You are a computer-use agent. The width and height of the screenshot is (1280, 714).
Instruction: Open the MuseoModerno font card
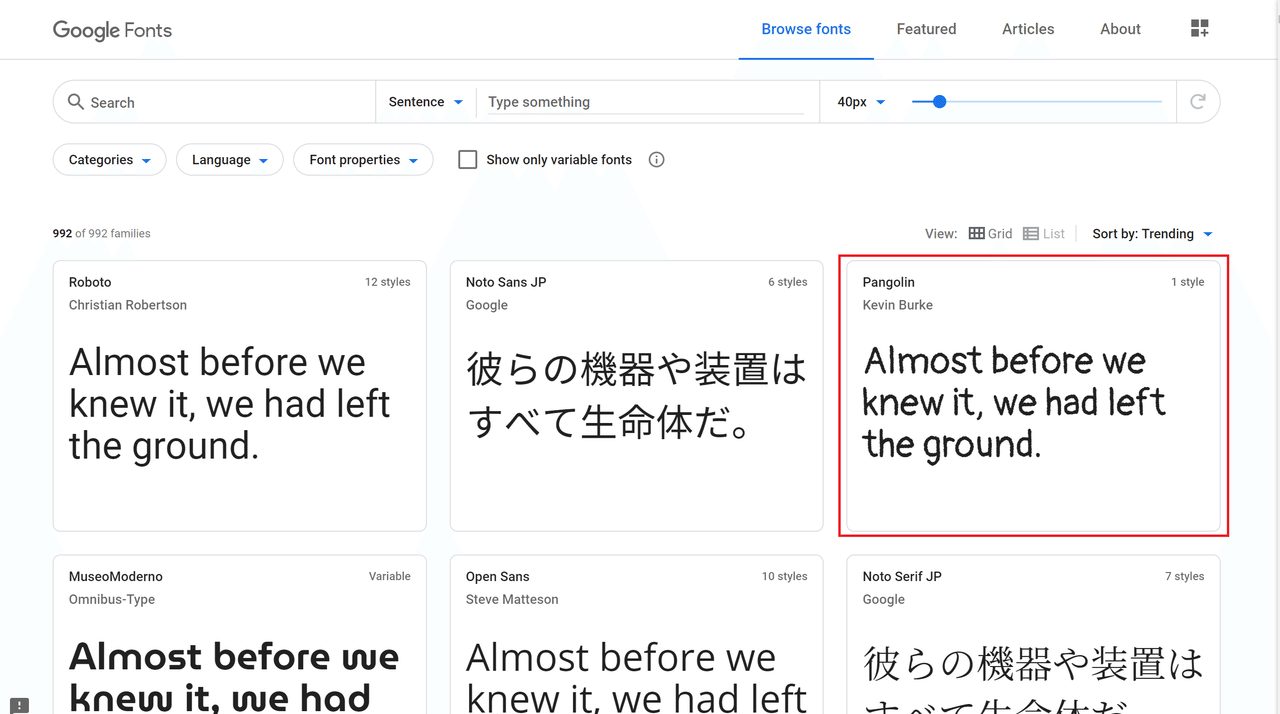pos(240,634)
